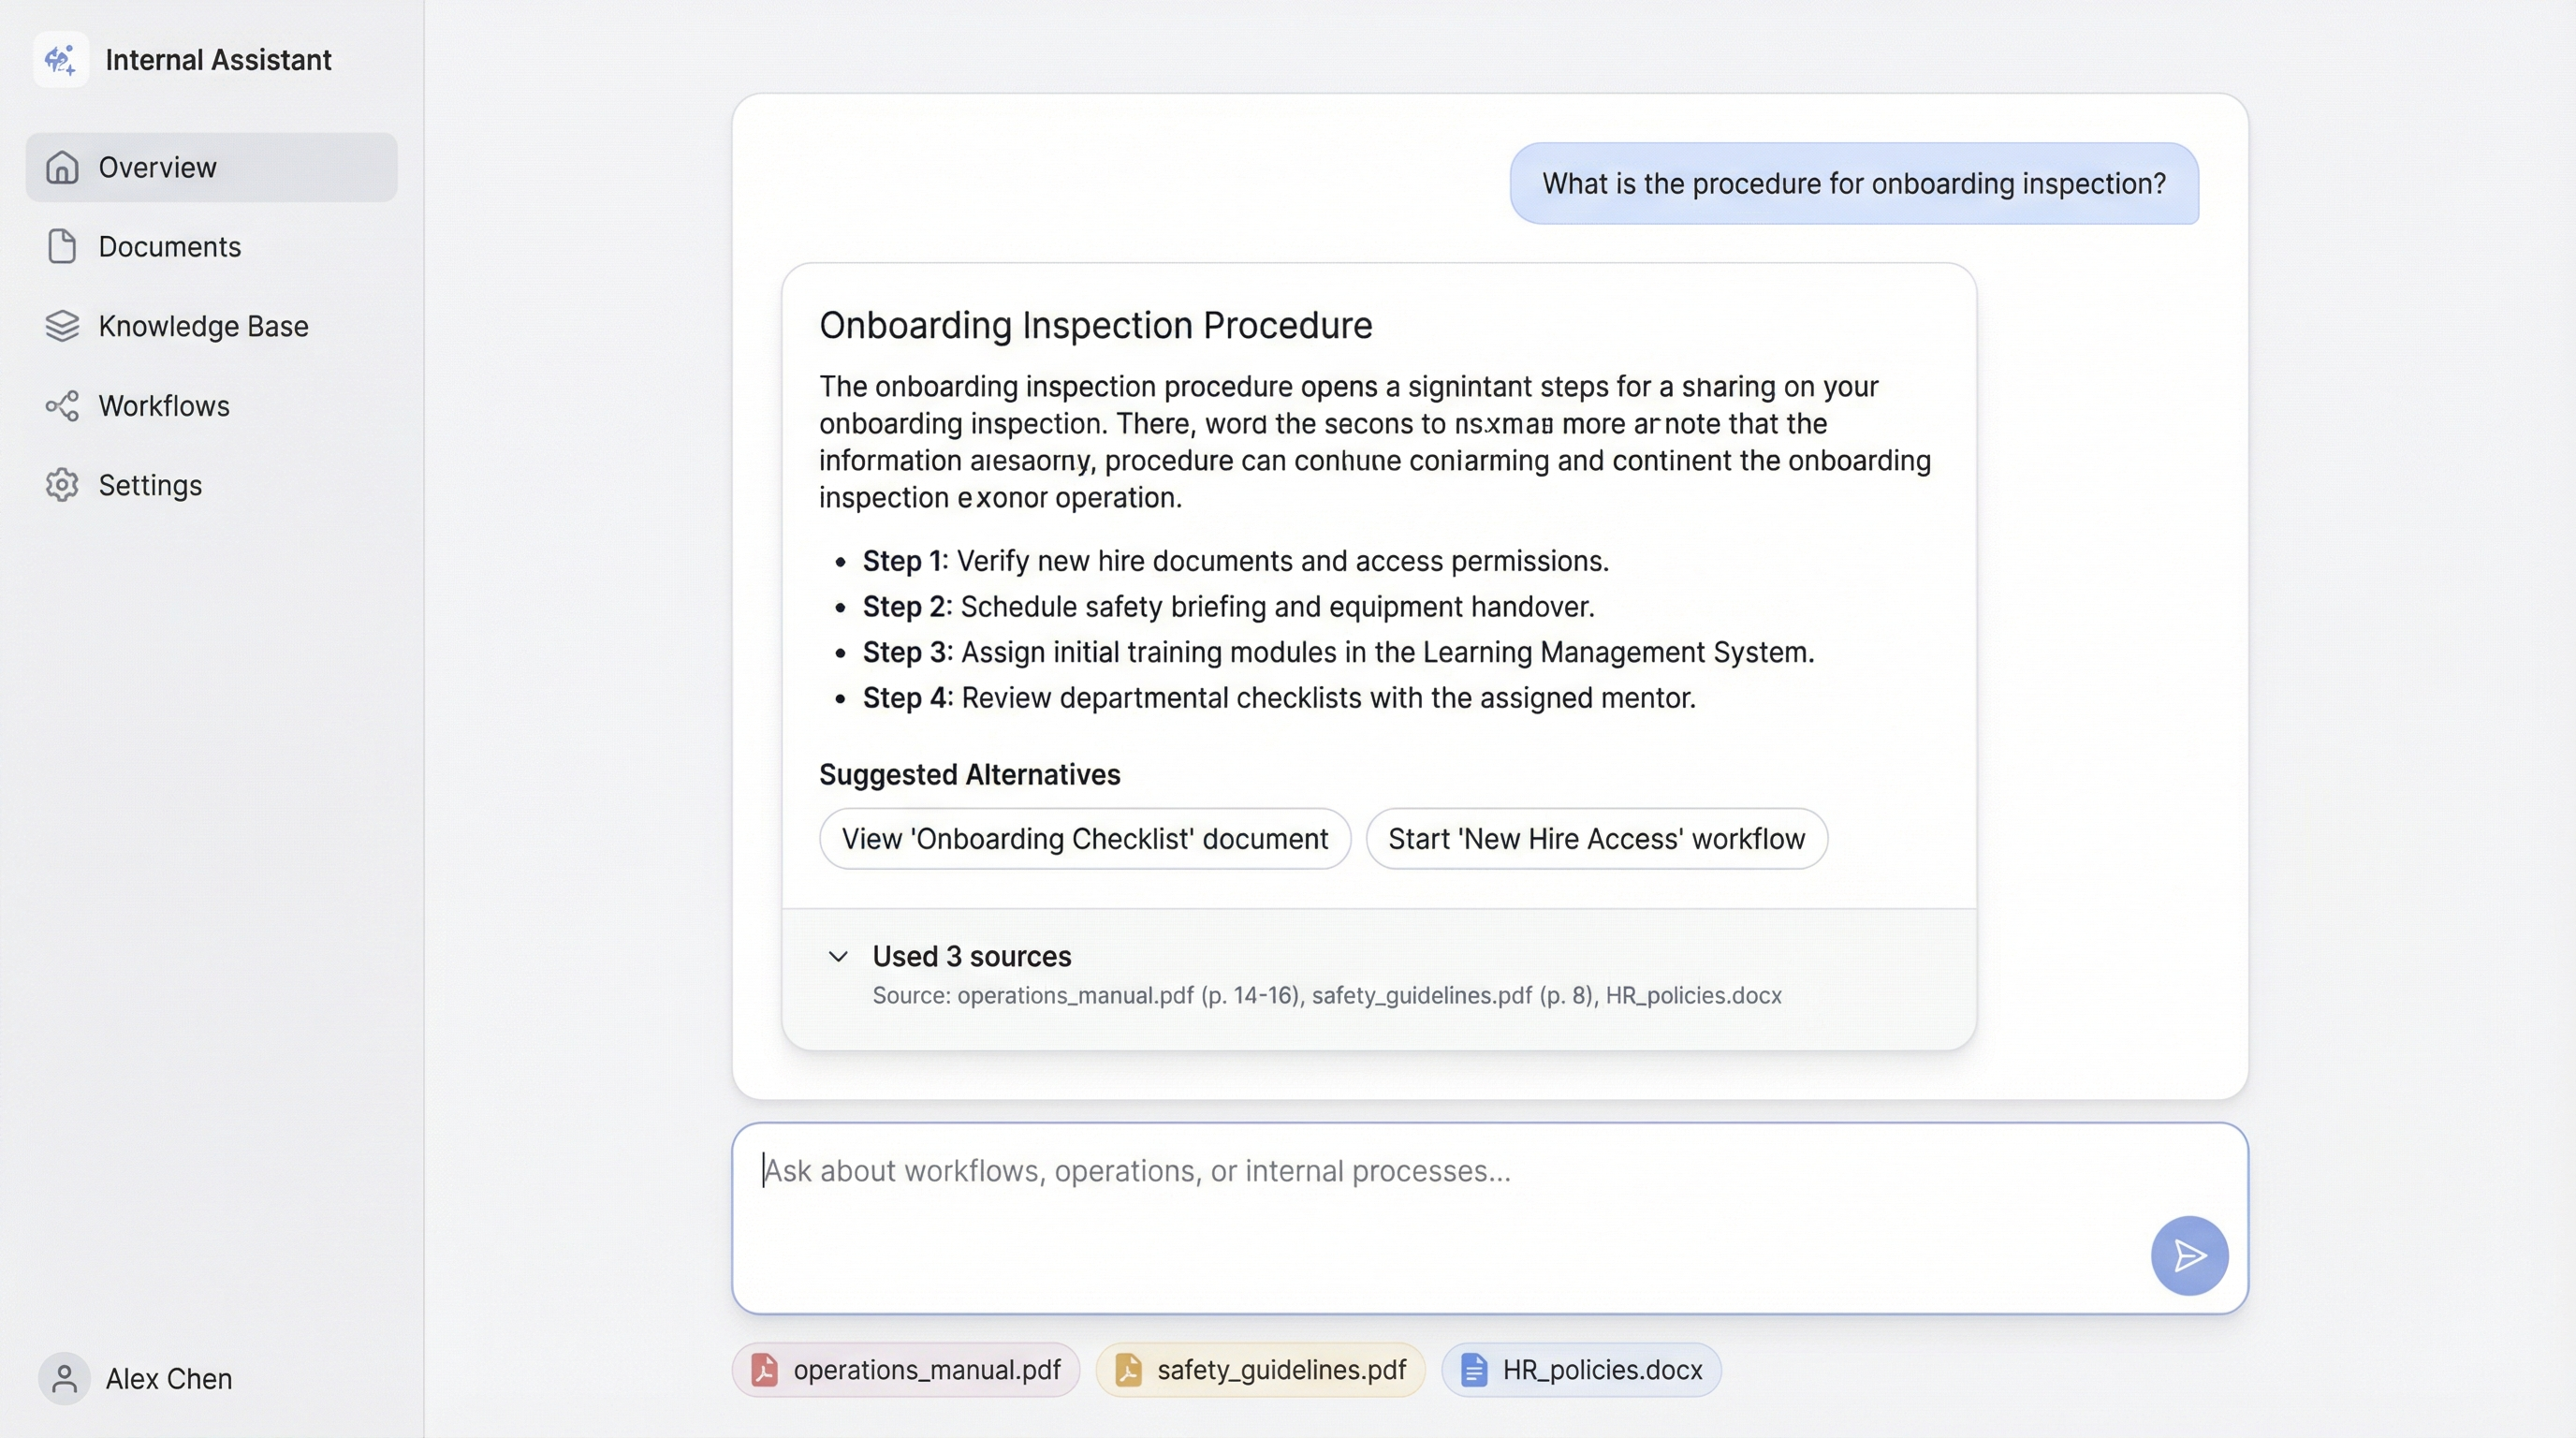Go to the Workflows section
Viewport: 2576px width, 1438px height.
164,406
